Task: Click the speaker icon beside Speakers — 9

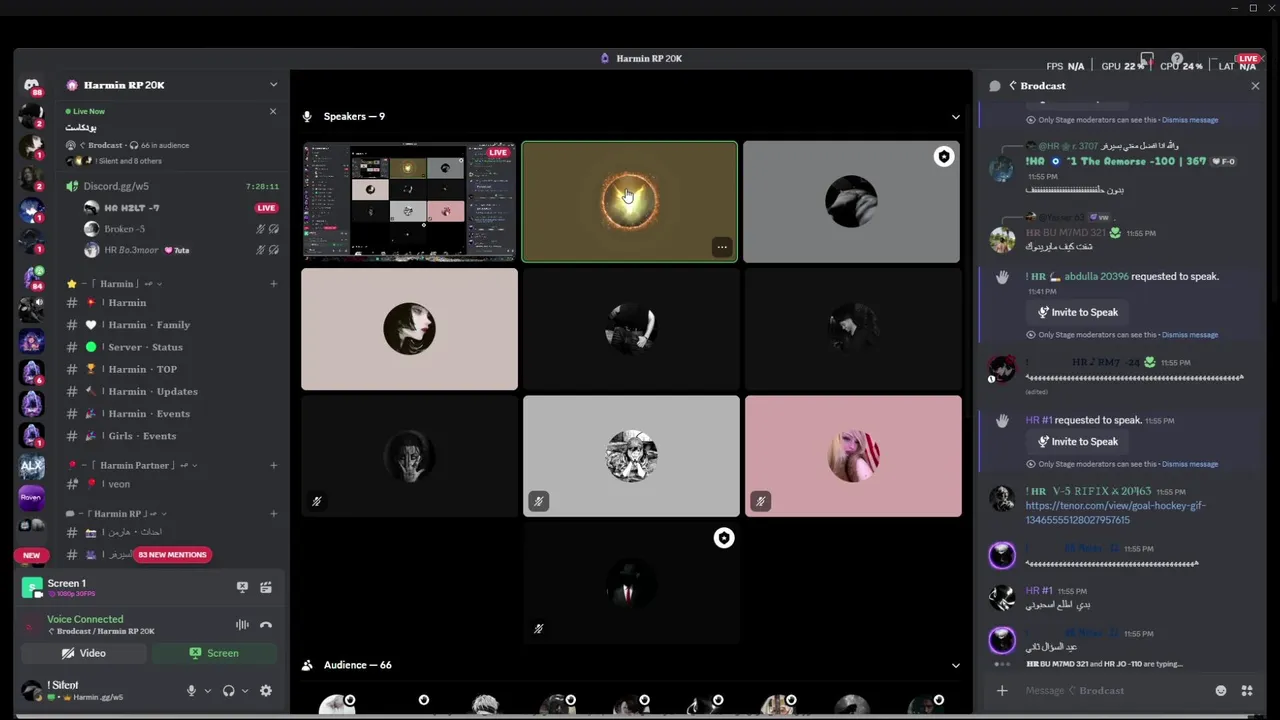Action: pyautogui.click(x=307, y=117)
